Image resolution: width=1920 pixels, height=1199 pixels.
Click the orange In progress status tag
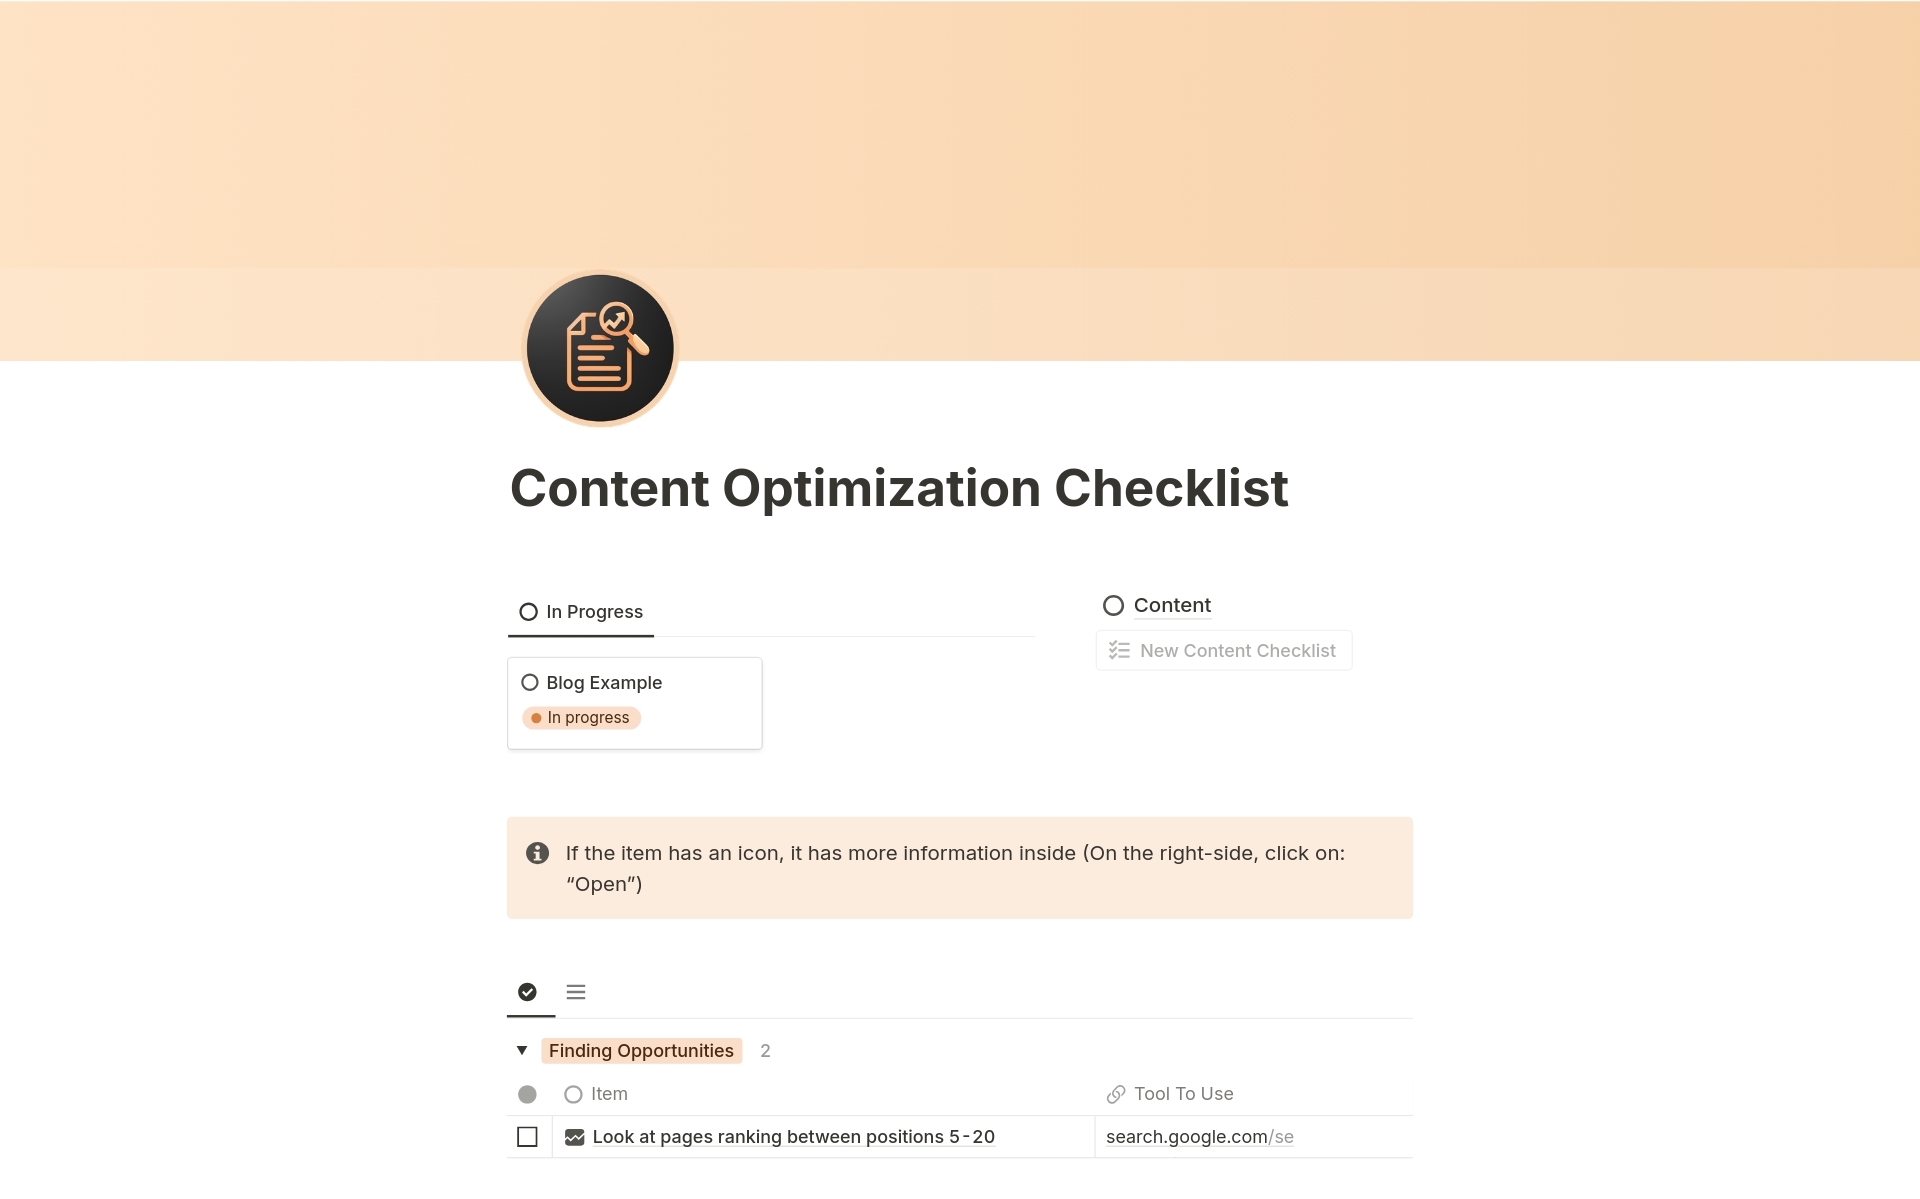(581, 718)
